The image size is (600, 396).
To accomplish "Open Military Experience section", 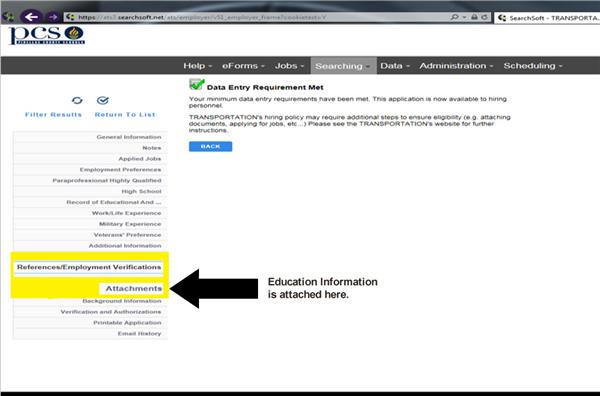I will coord(90,224).
